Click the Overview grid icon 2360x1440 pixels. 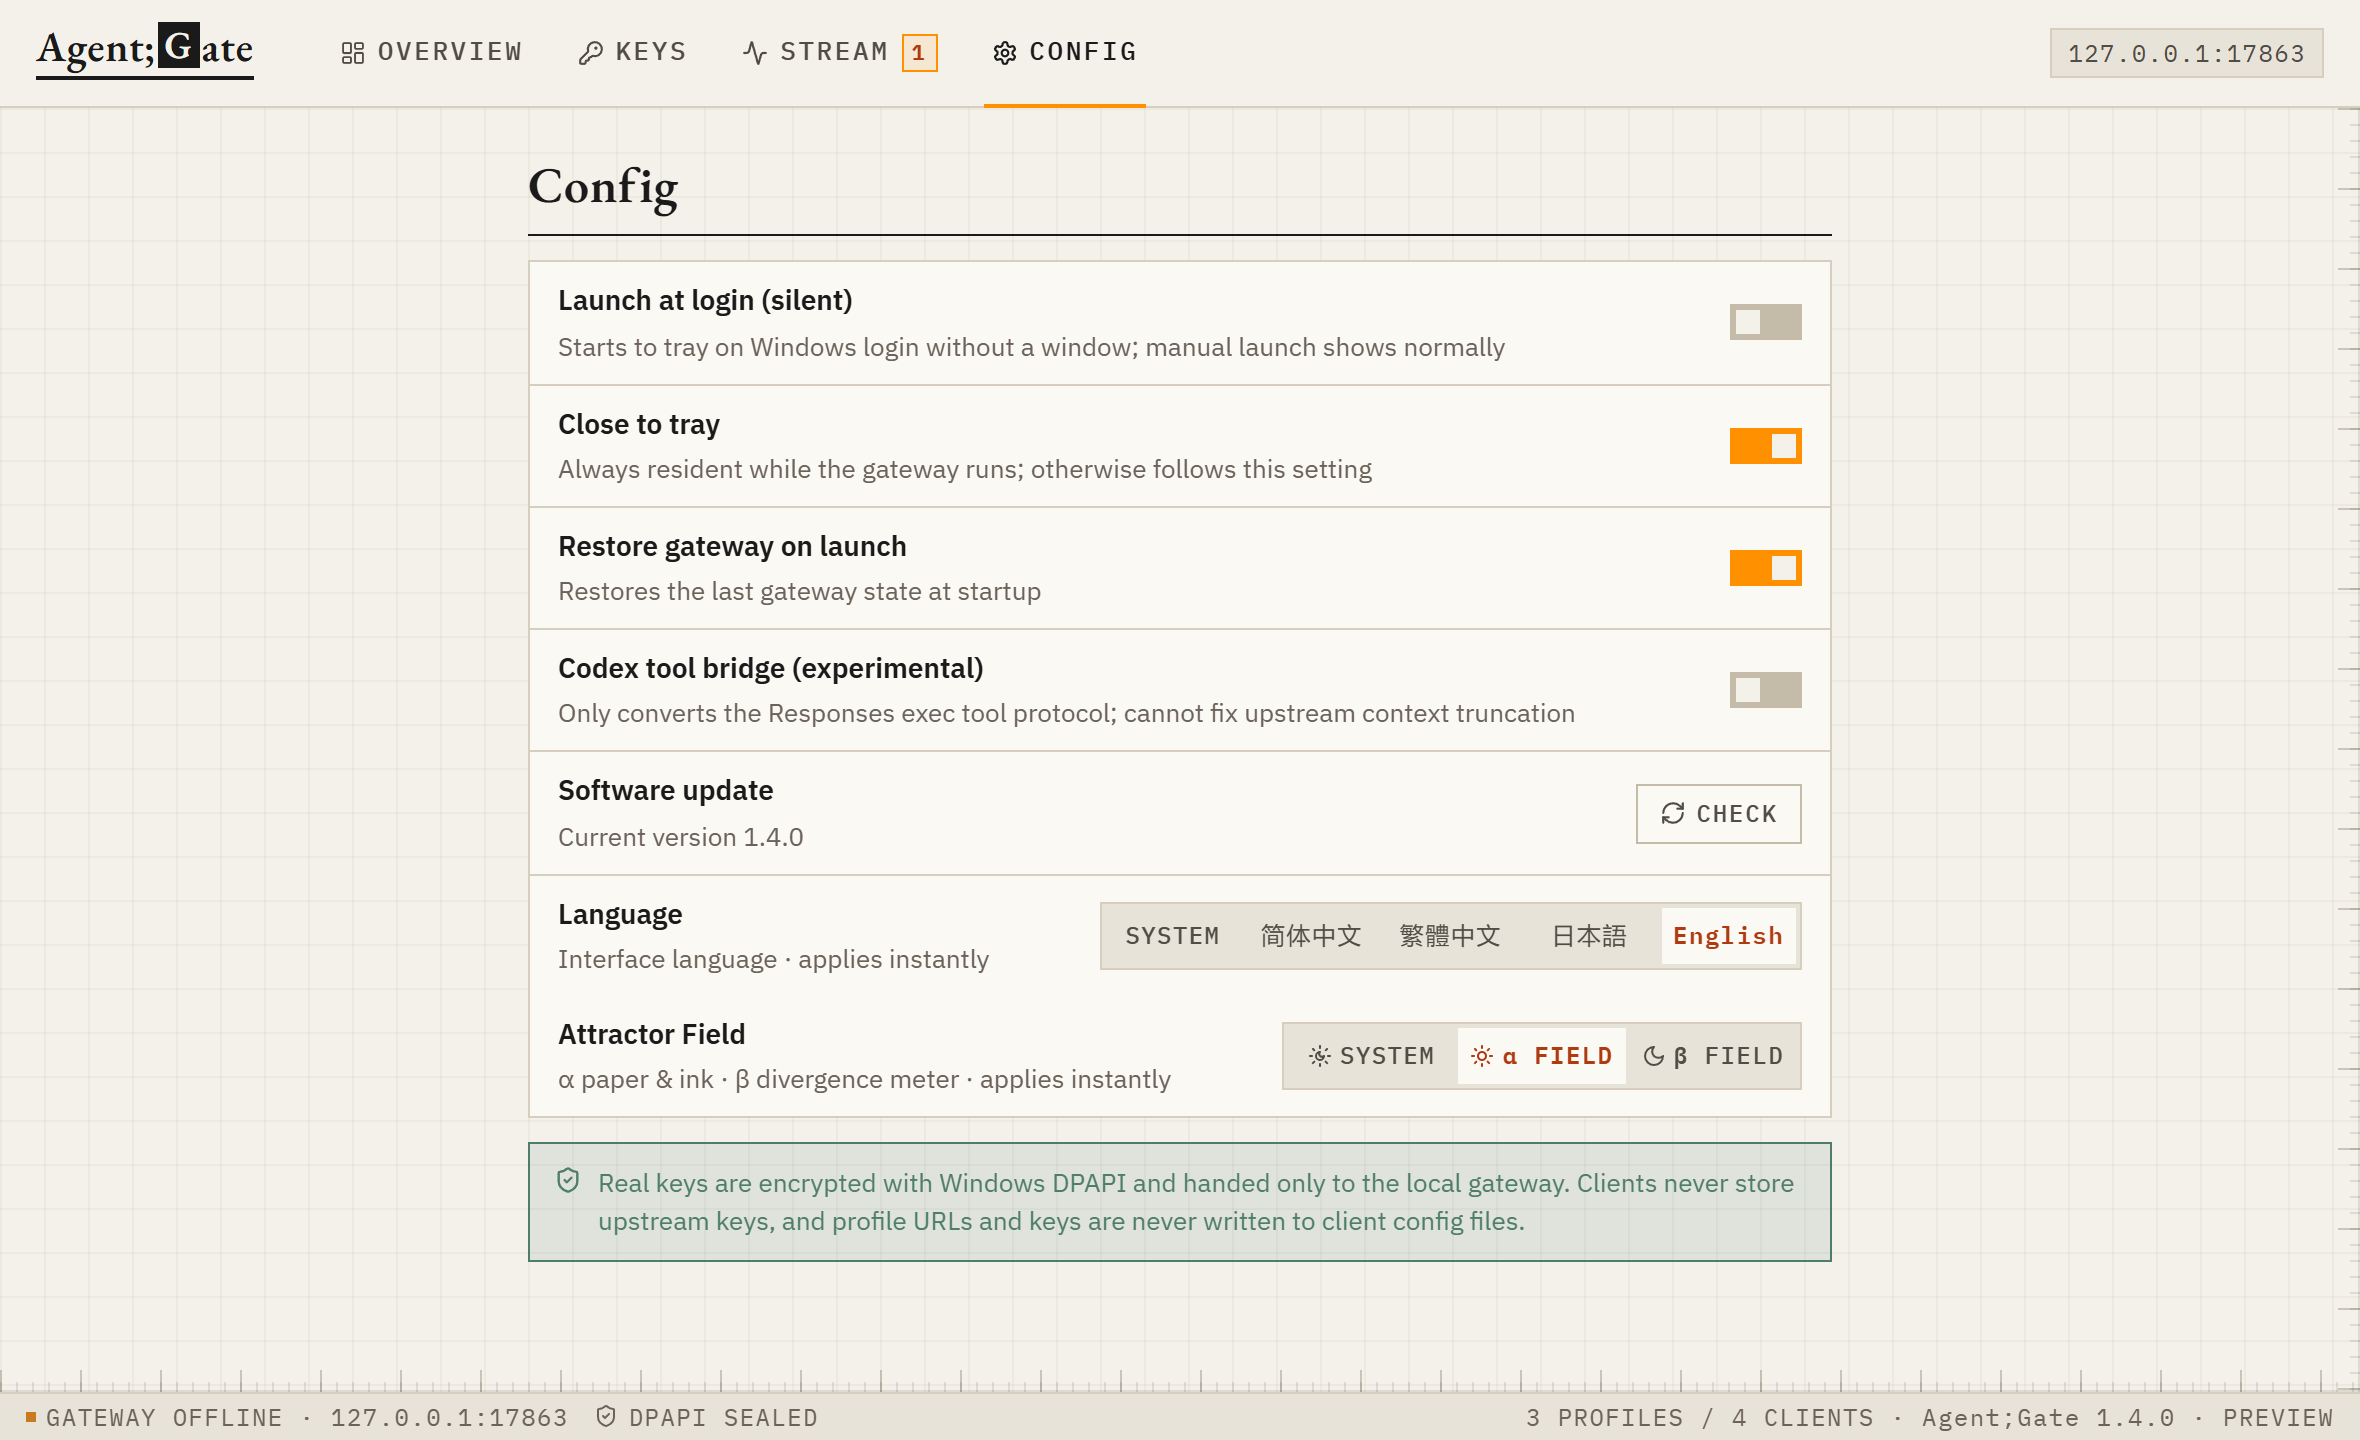(x=352, y=53)
